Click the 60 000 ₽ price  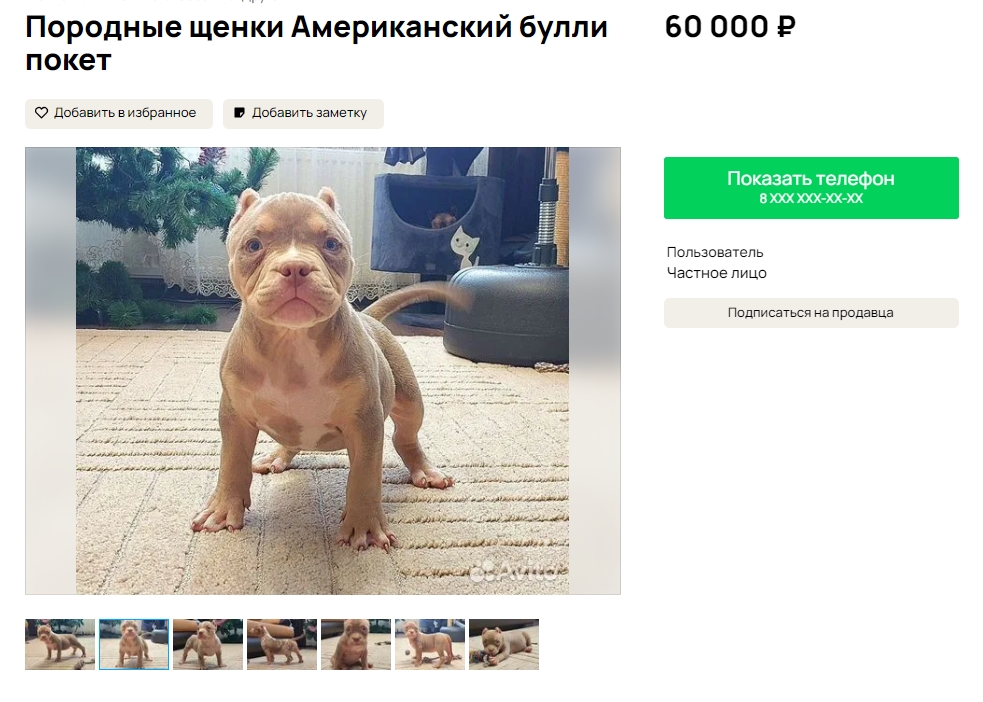coord(730,27)
